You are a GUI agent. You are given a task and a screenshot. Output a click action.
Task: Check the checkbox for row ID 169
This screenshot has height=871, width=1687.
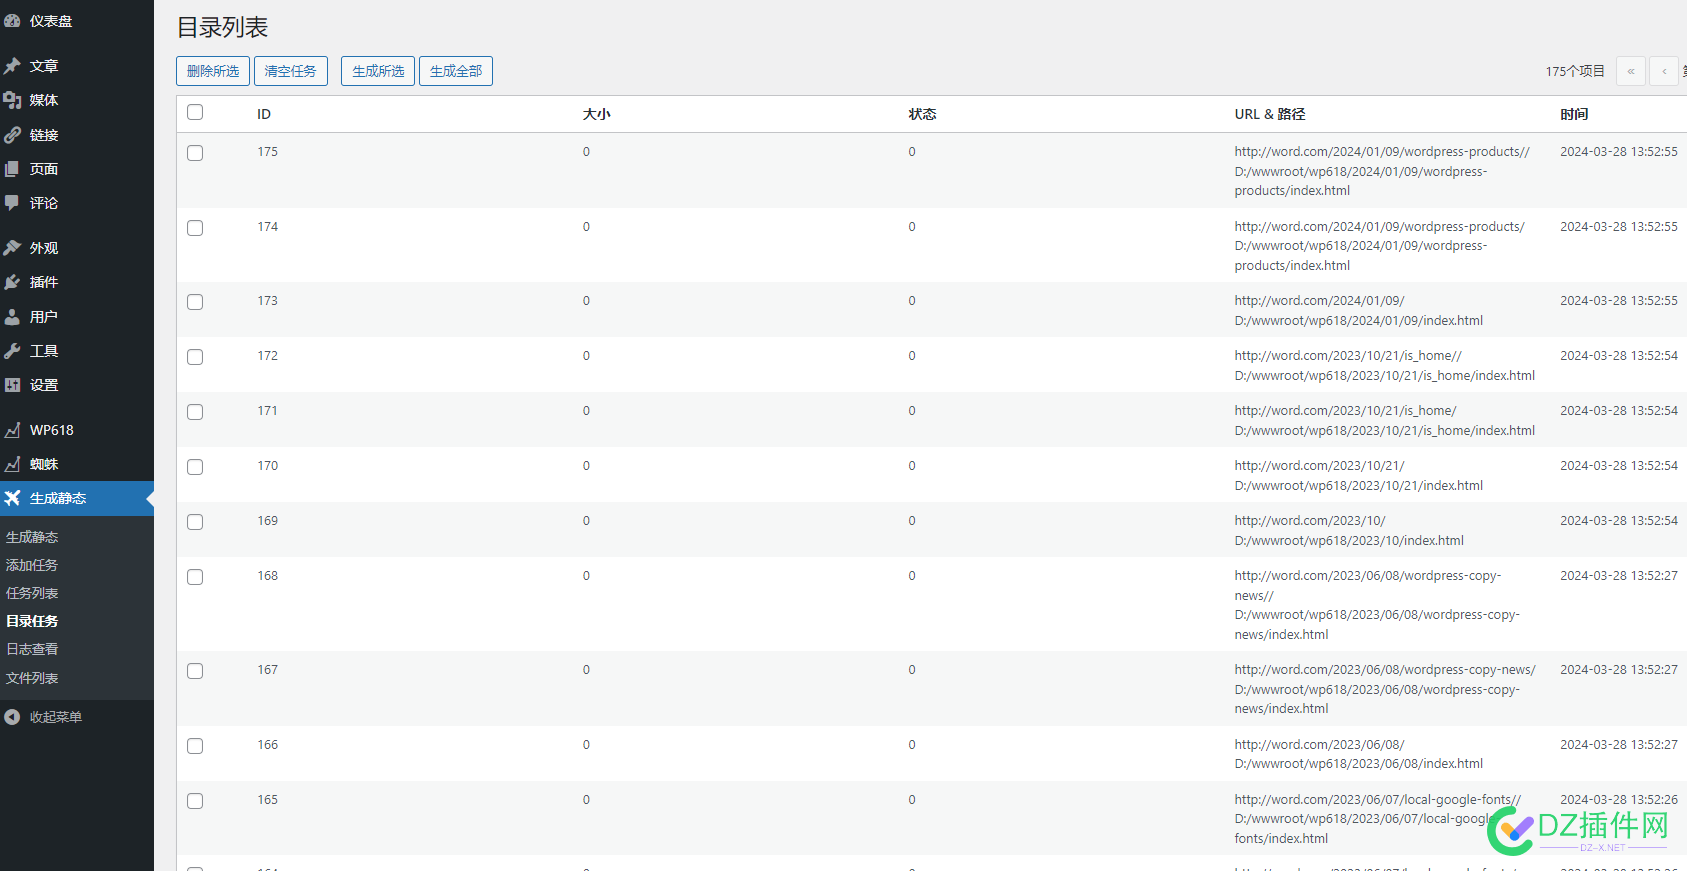(x=195, y=522)
